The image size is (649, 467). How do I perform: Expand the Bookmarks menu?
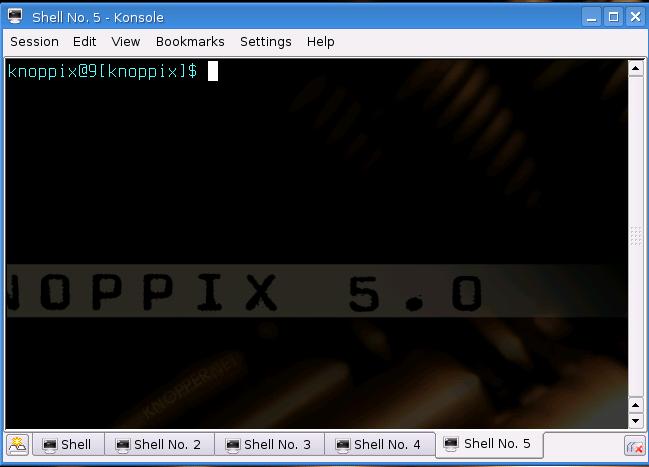[x=190, y=42]
